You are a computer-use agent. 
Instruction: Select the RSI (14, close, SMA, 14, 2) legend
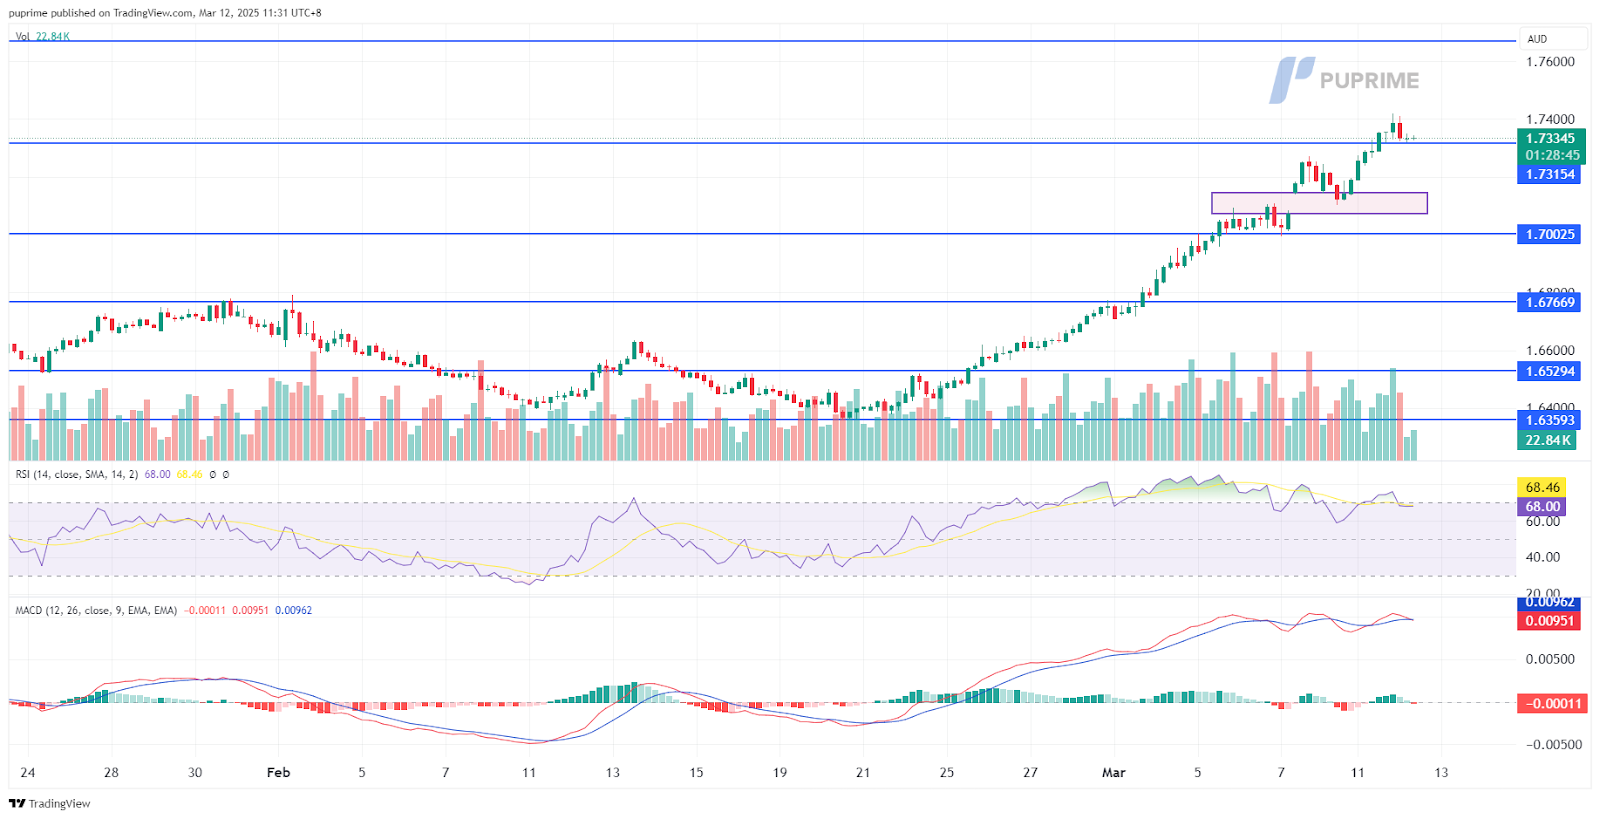tap(77, 474)
